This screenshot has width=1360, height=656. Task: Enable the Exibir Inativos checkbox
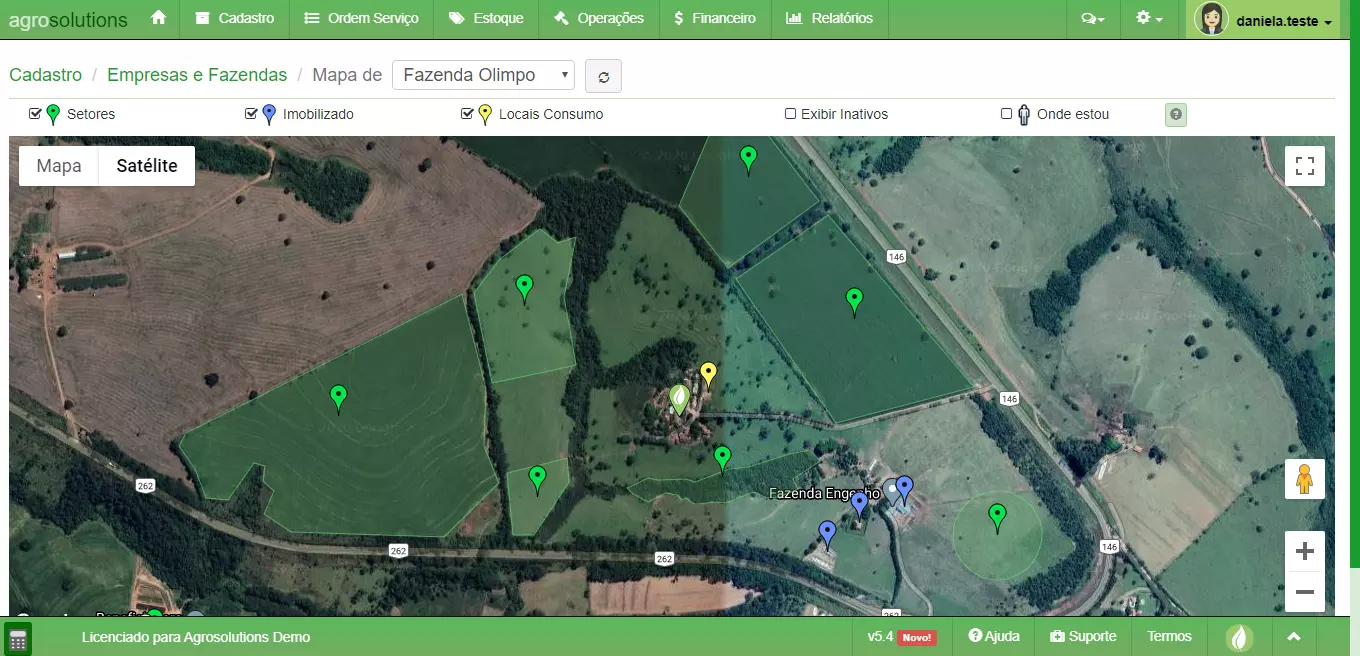pyautogui.click(x=790, y=114)
